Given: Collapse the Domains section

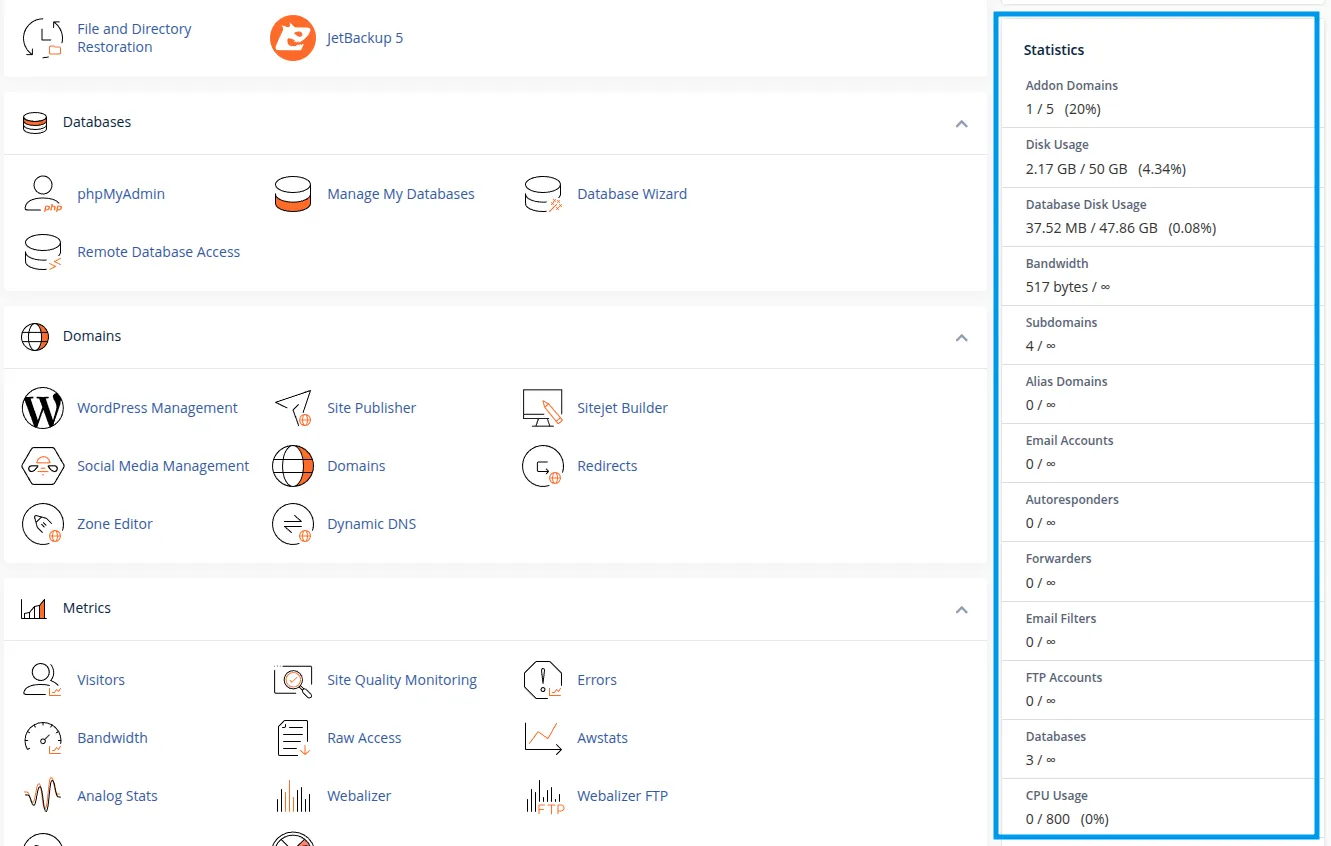Looking at the screenshot, I should coord(961,338).
